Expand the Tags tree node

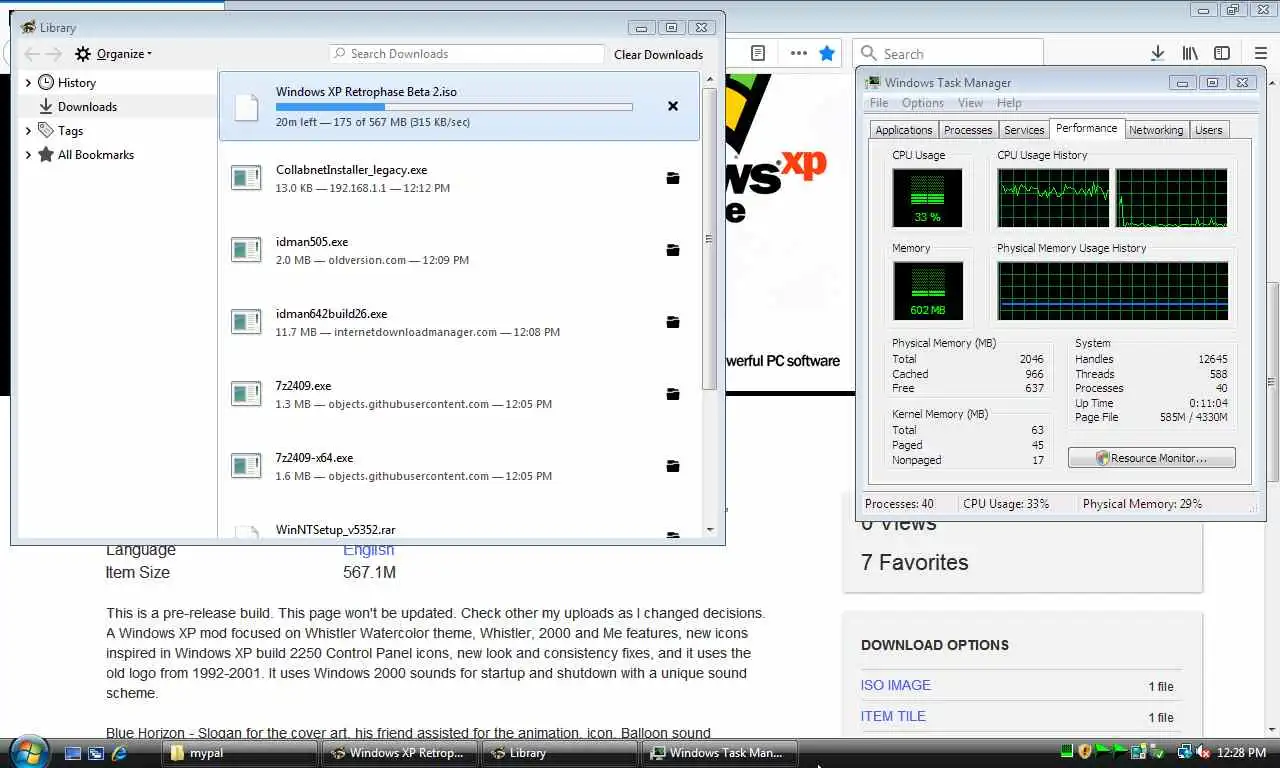click(x=28, y=131)
